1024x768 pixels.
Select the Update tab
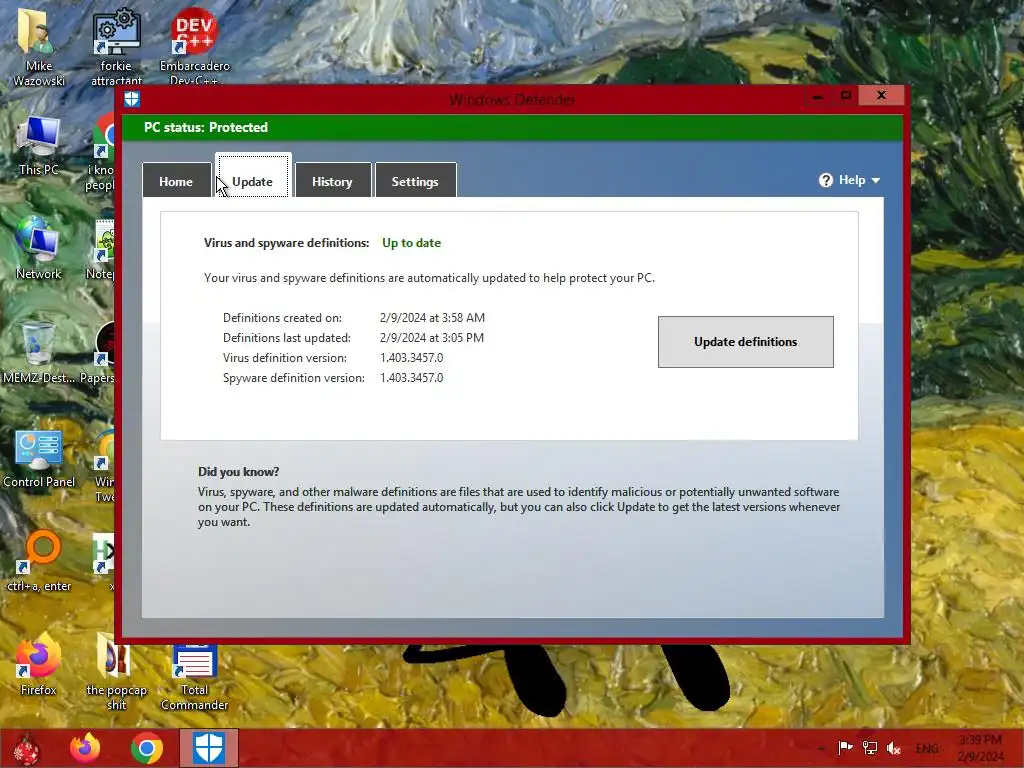tap(253, 176)
